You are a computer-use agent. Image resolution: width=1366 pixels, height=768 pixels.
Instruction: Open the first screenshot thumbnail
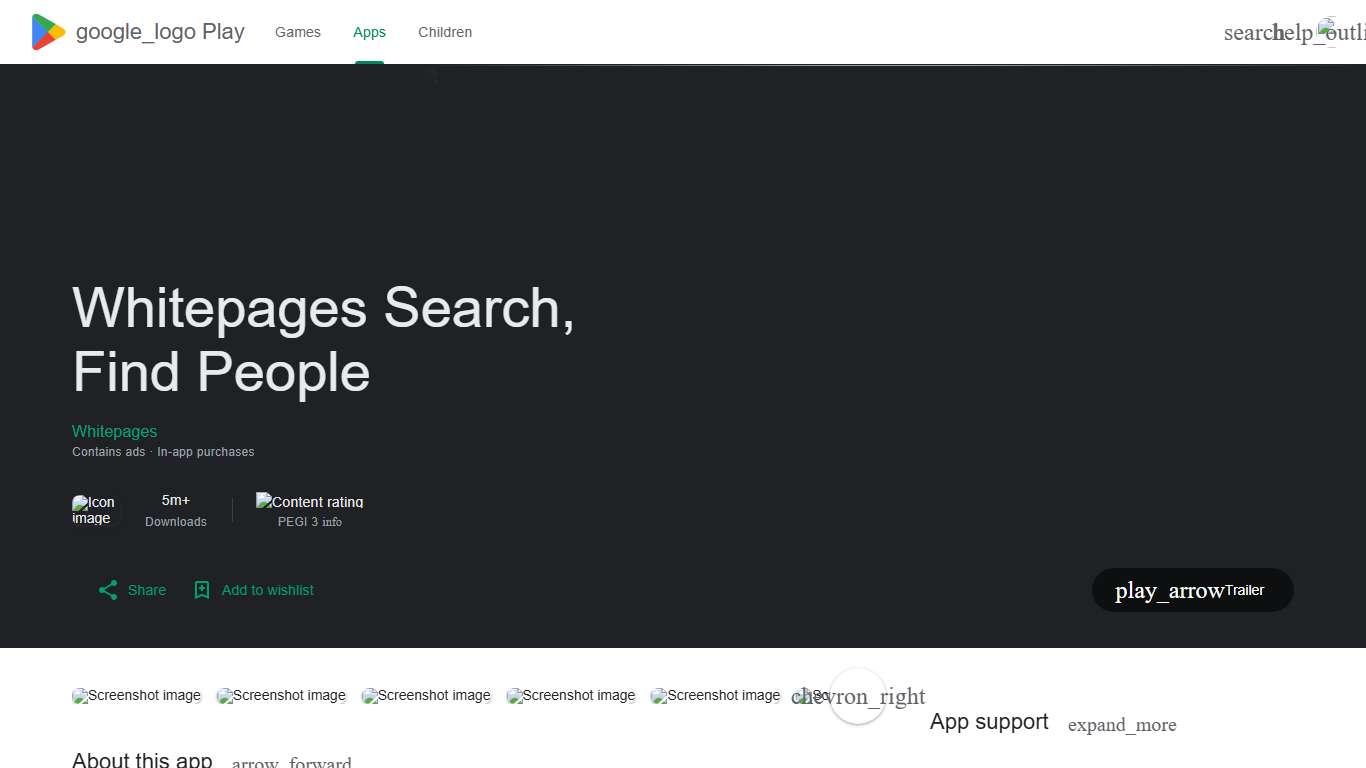coord(136,695)
